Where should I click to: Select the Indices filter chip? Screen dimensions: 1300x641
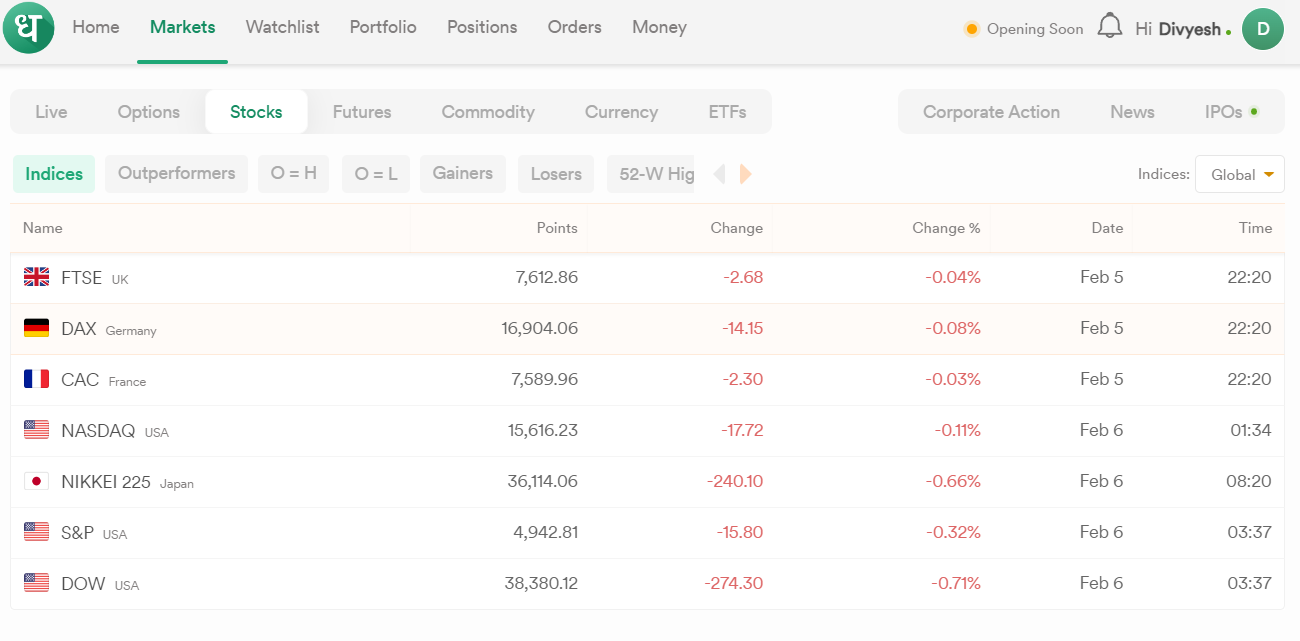point(54,174)
